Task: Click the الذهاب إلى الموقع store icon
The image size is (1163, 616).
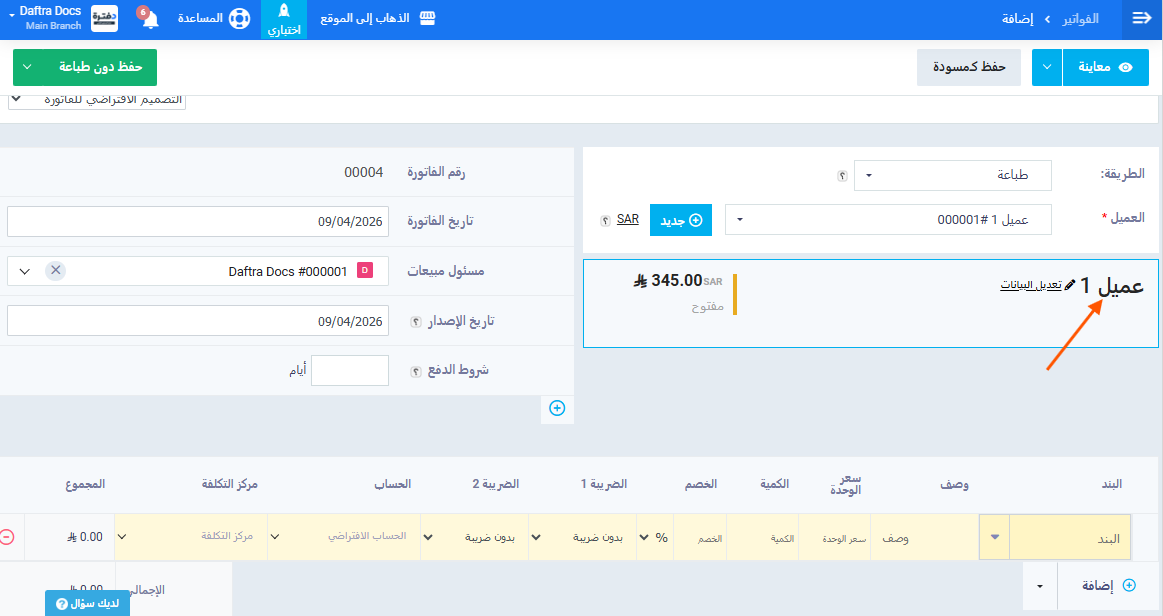Action: click(x=428, y=19)
